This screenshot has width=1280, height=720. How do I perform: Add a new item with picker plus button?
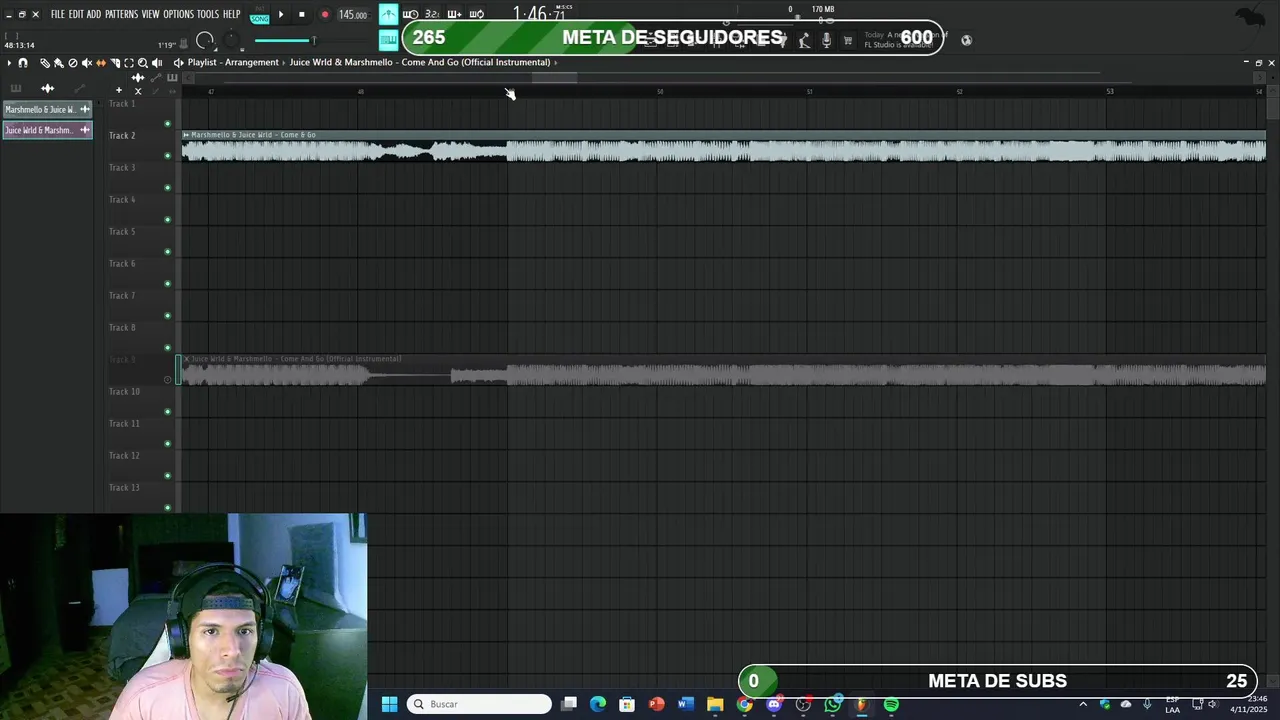pos(119,90)
